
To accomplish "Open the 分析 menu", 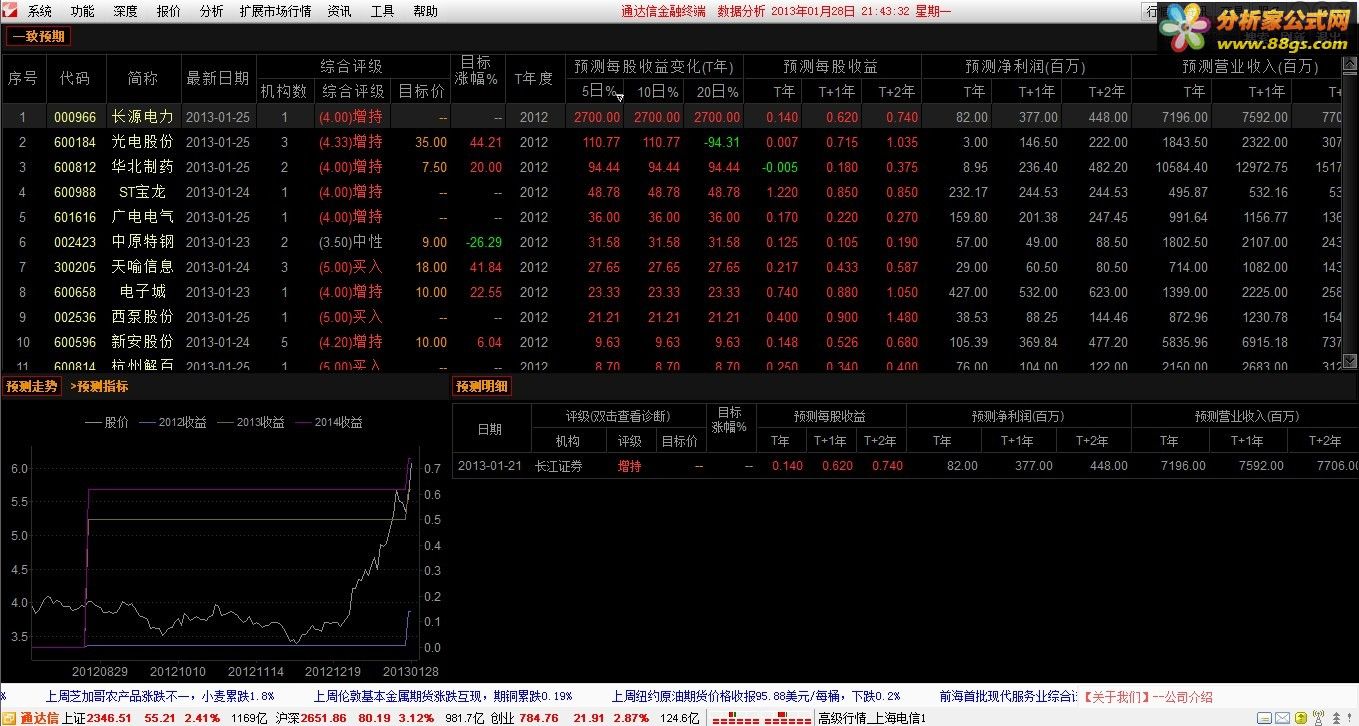I will (x=211, y=12).
